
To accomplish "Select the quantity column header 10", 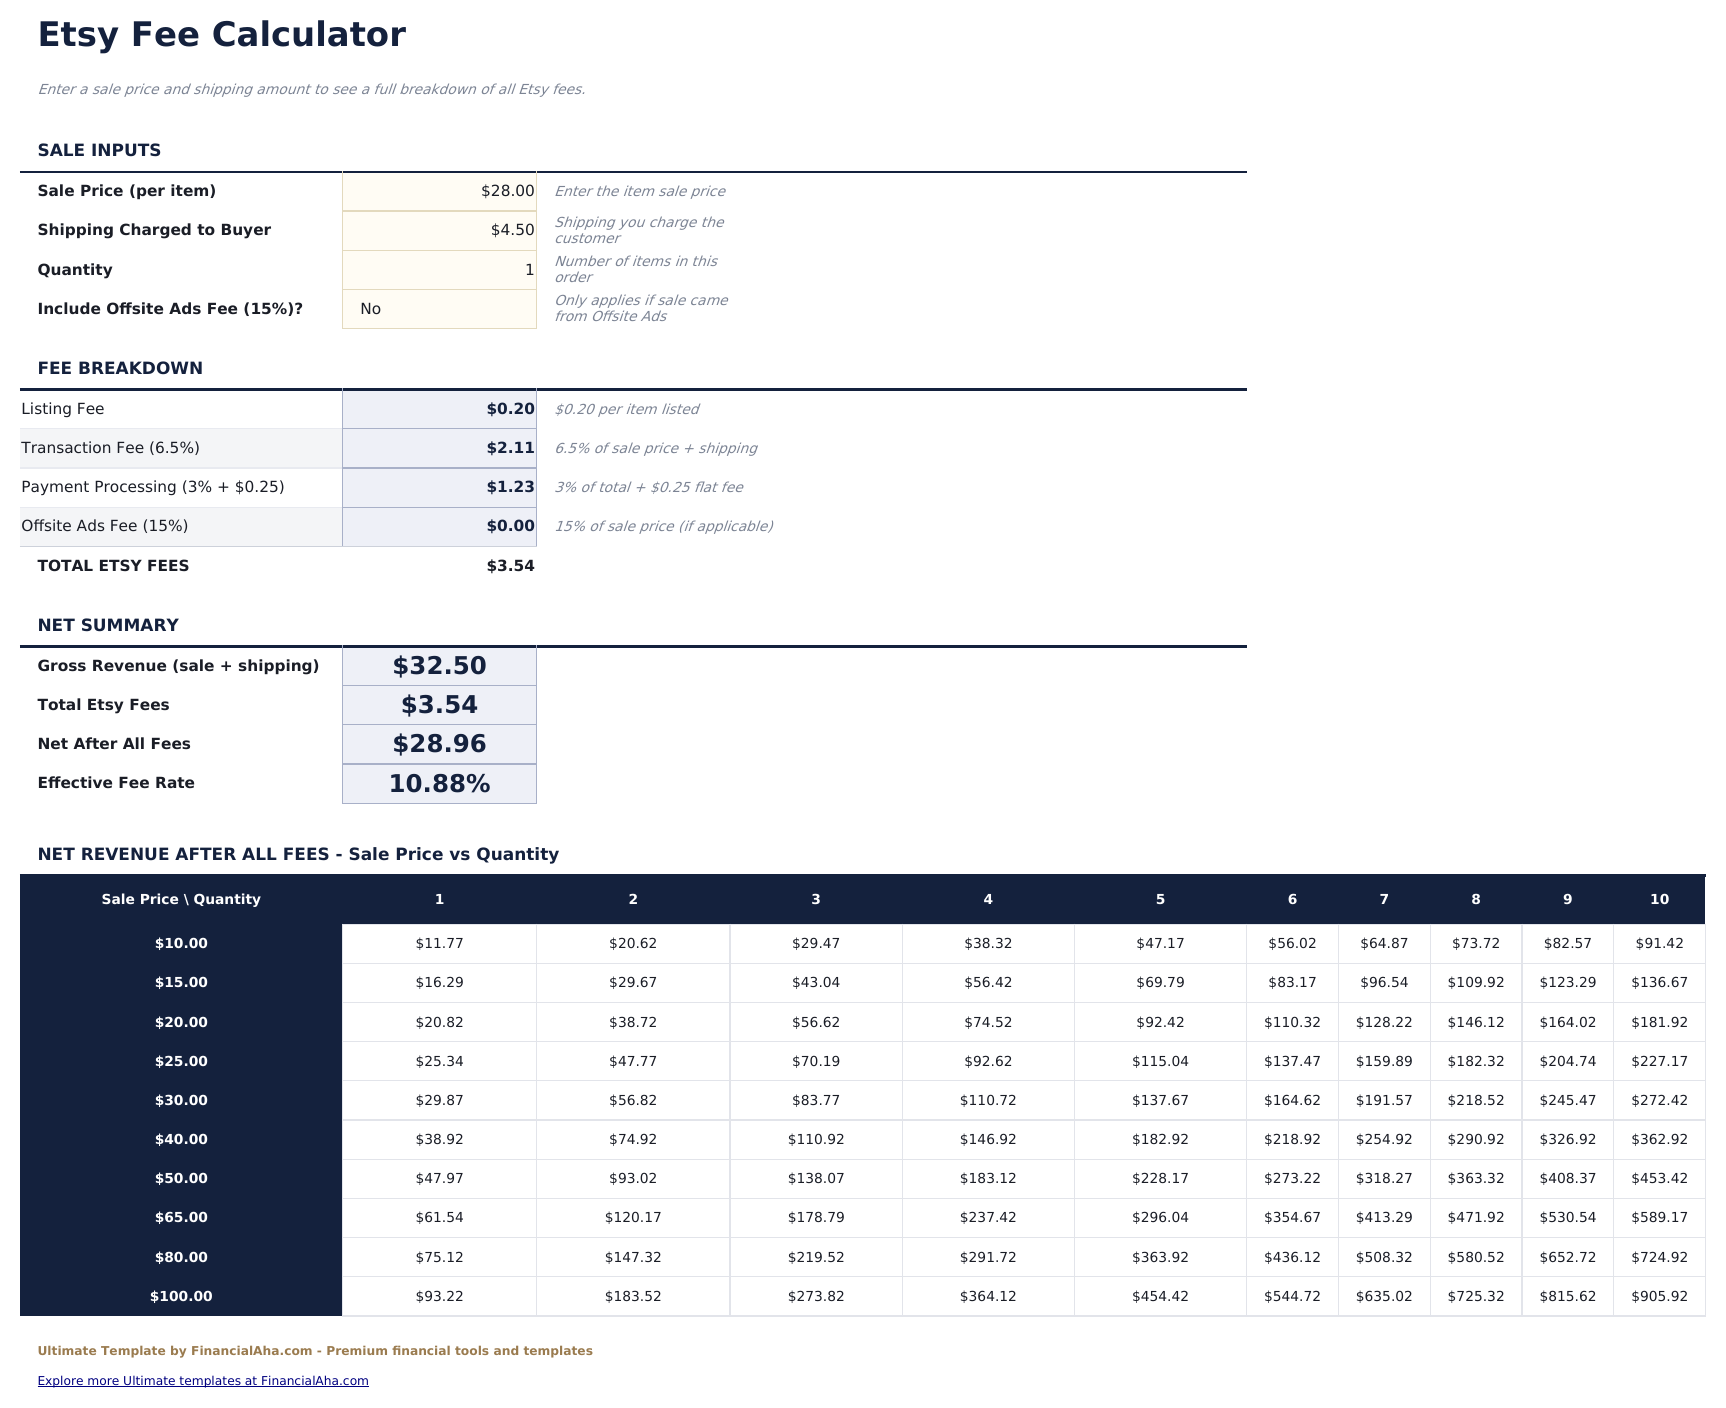I will coord(1659,899).
